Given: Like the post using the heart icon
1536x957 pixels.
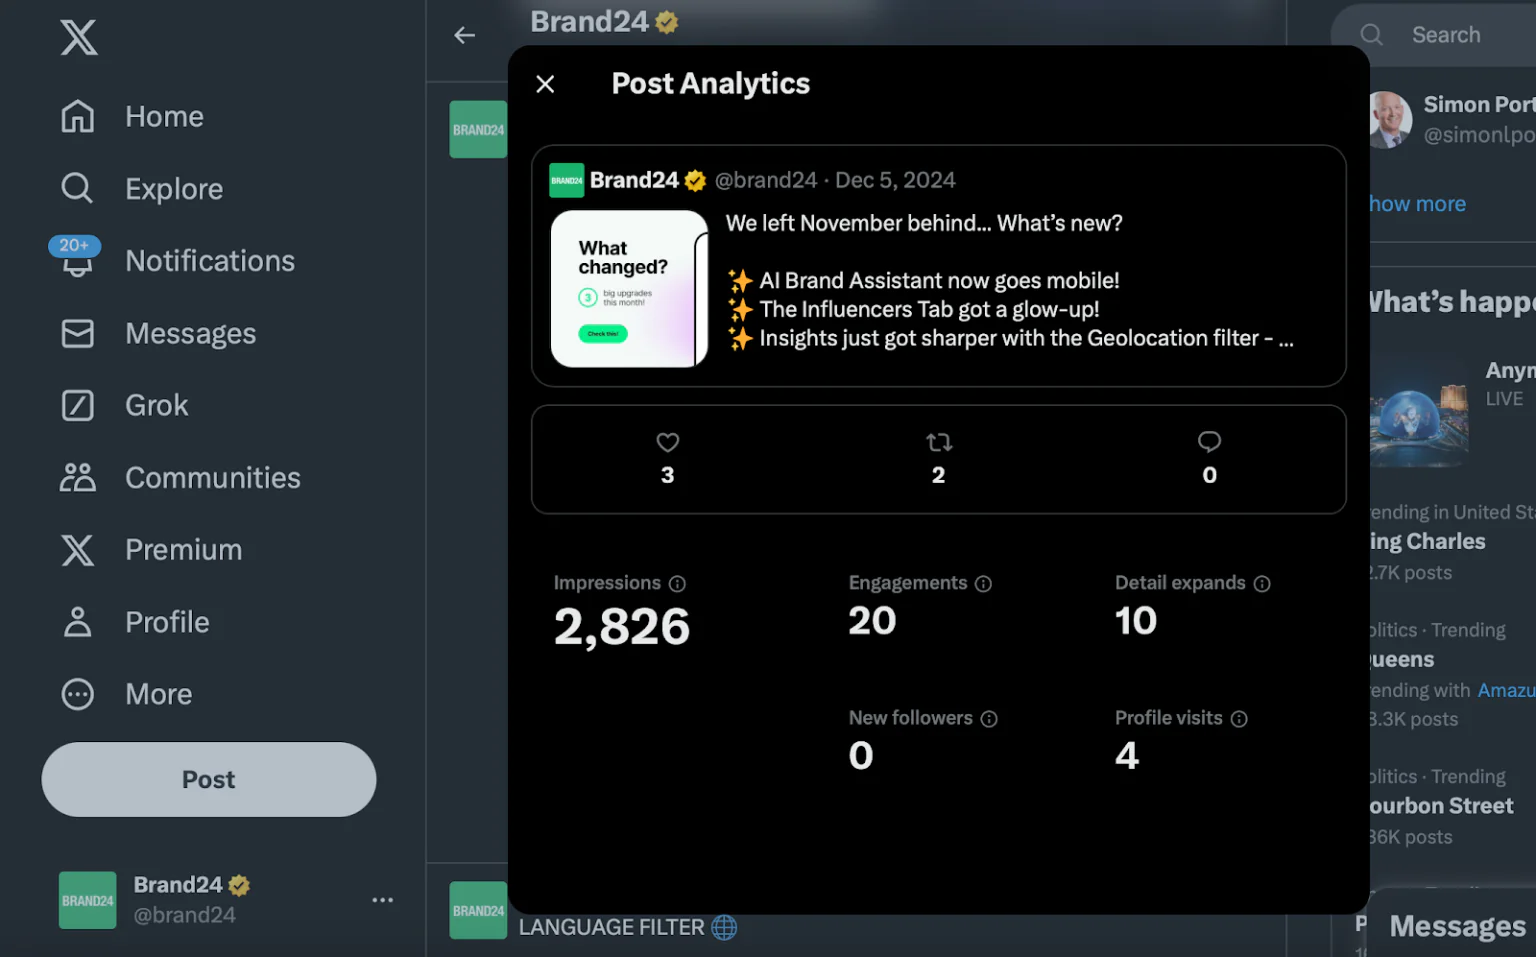Looking at the screenshot, I should click(667, 442).
